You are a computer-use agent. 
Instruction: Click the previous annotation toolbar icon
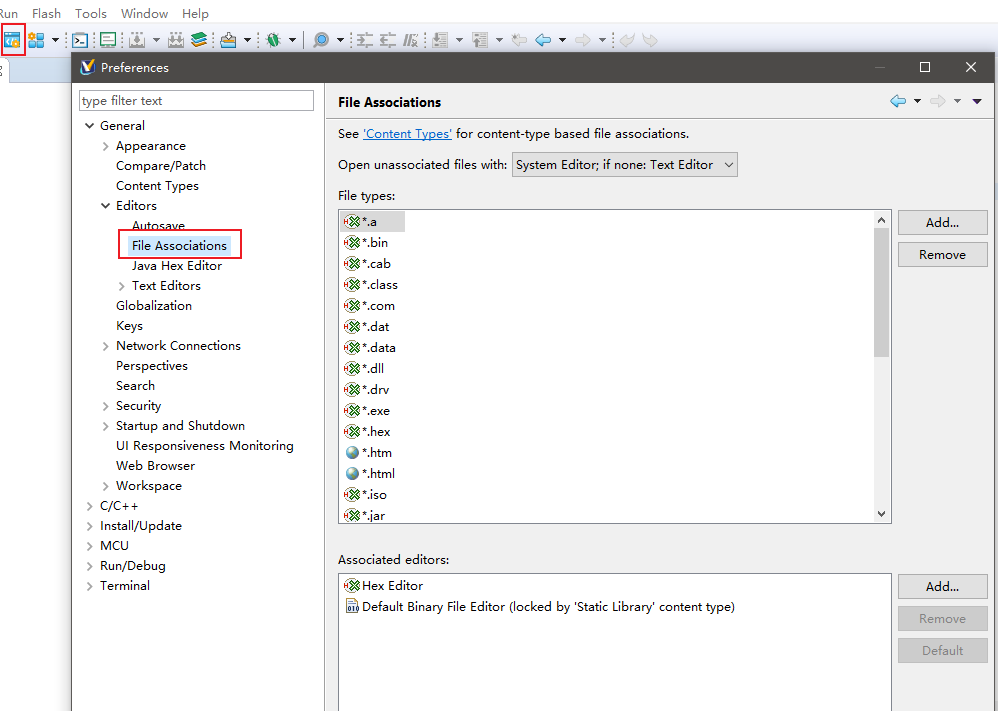(x=480, y=40)
